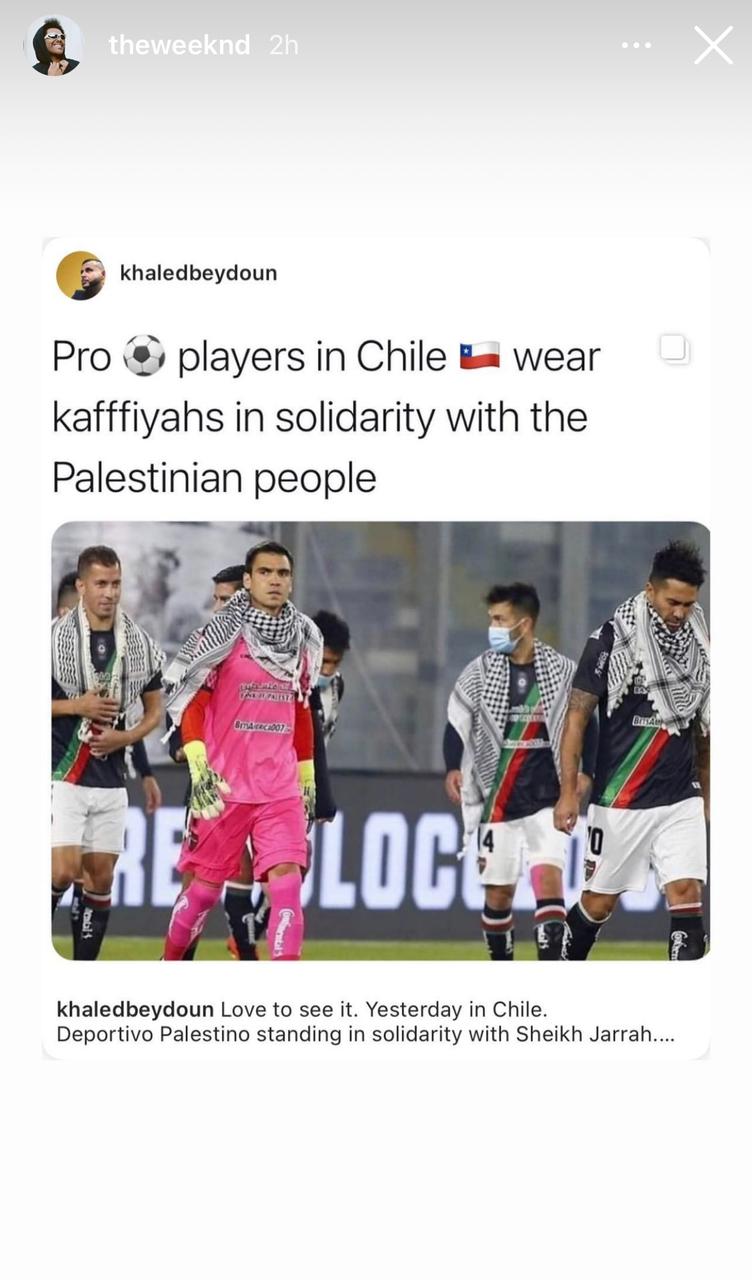The image size is (752, 1280).
Task: Open khaledbeydoun username beside the post avatar
Action: (198, 273)
